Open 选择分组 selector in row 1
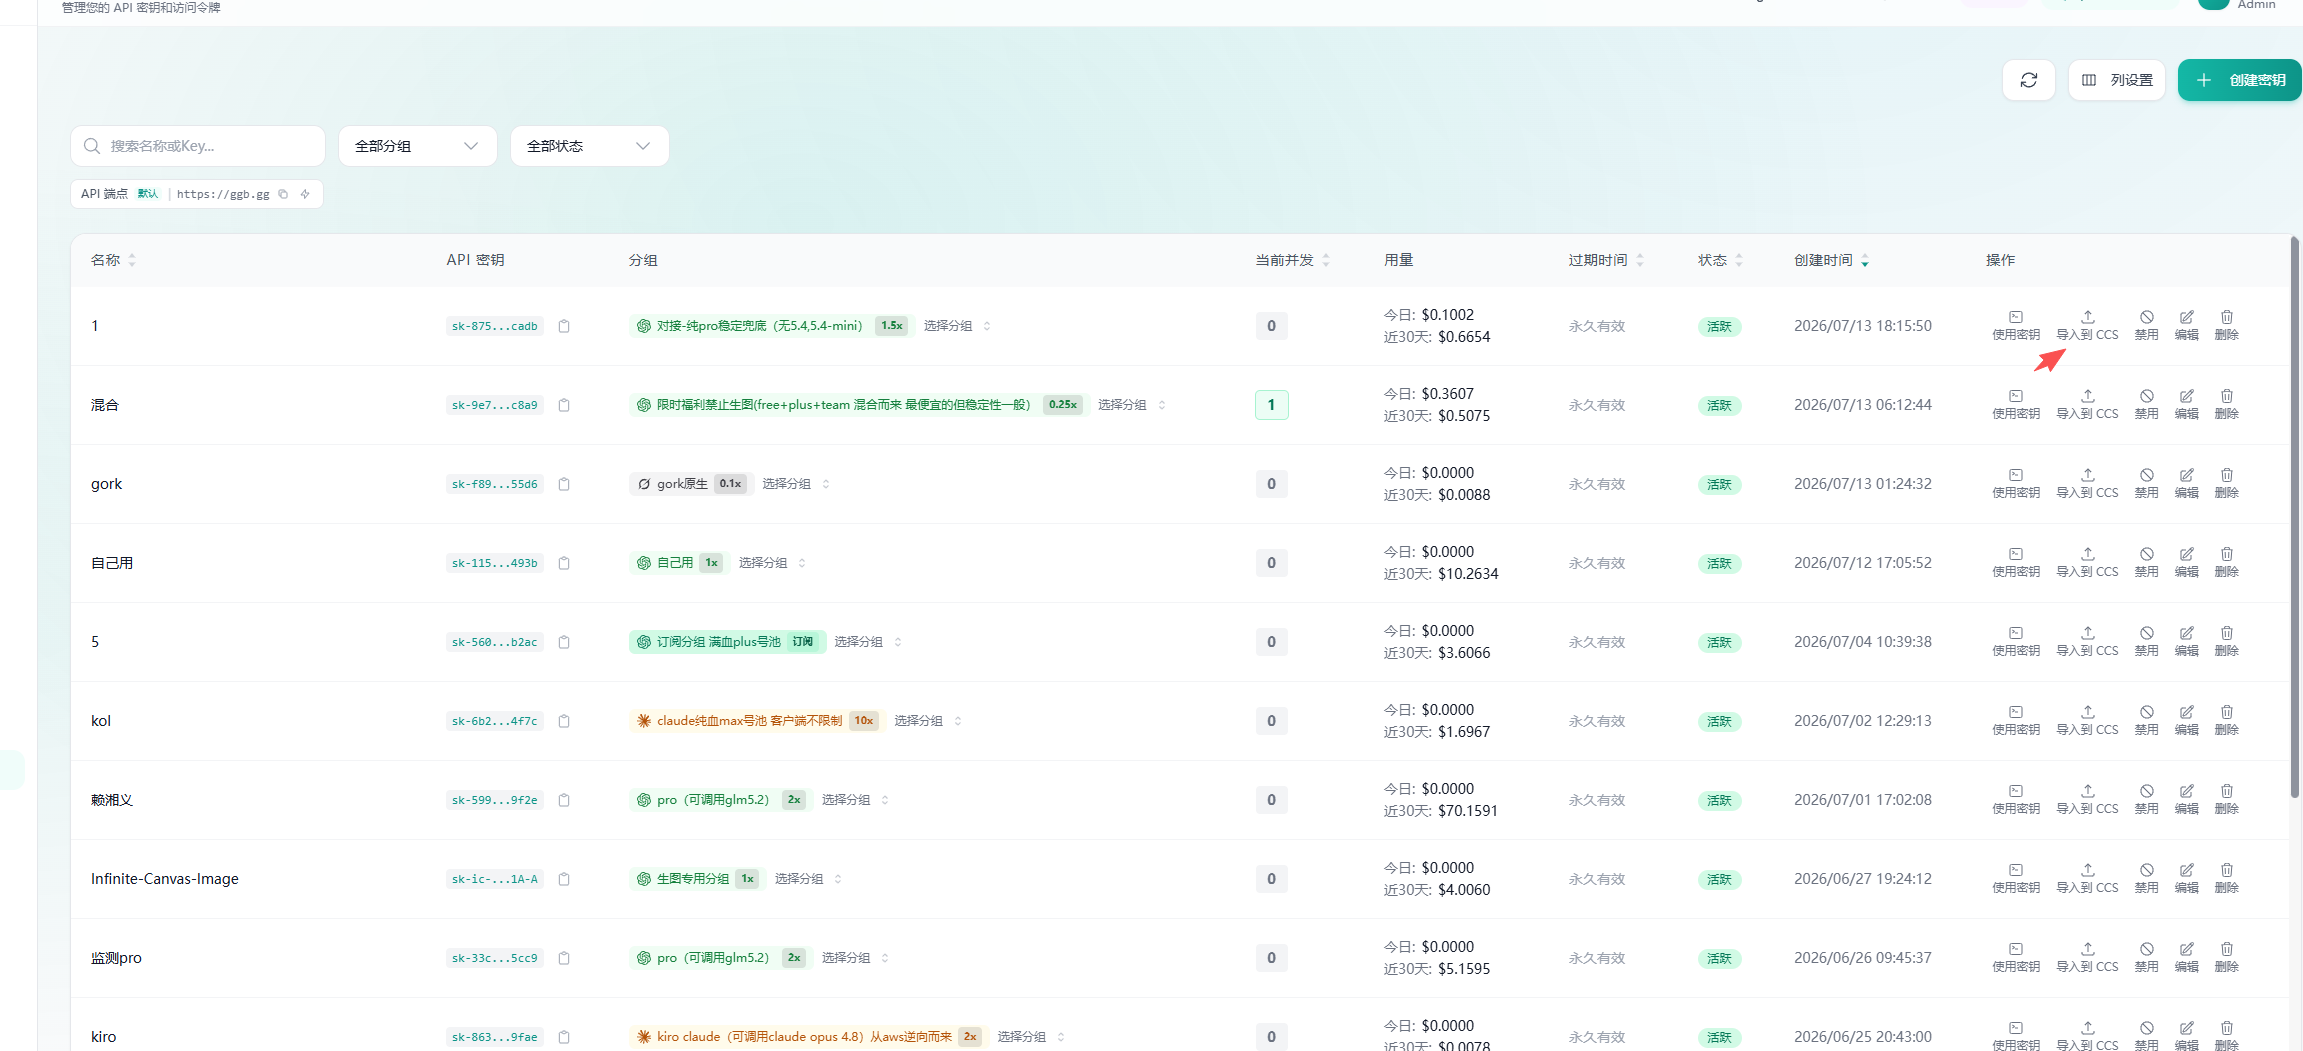Screen dimensions: 2303x1051 point(957,326)
